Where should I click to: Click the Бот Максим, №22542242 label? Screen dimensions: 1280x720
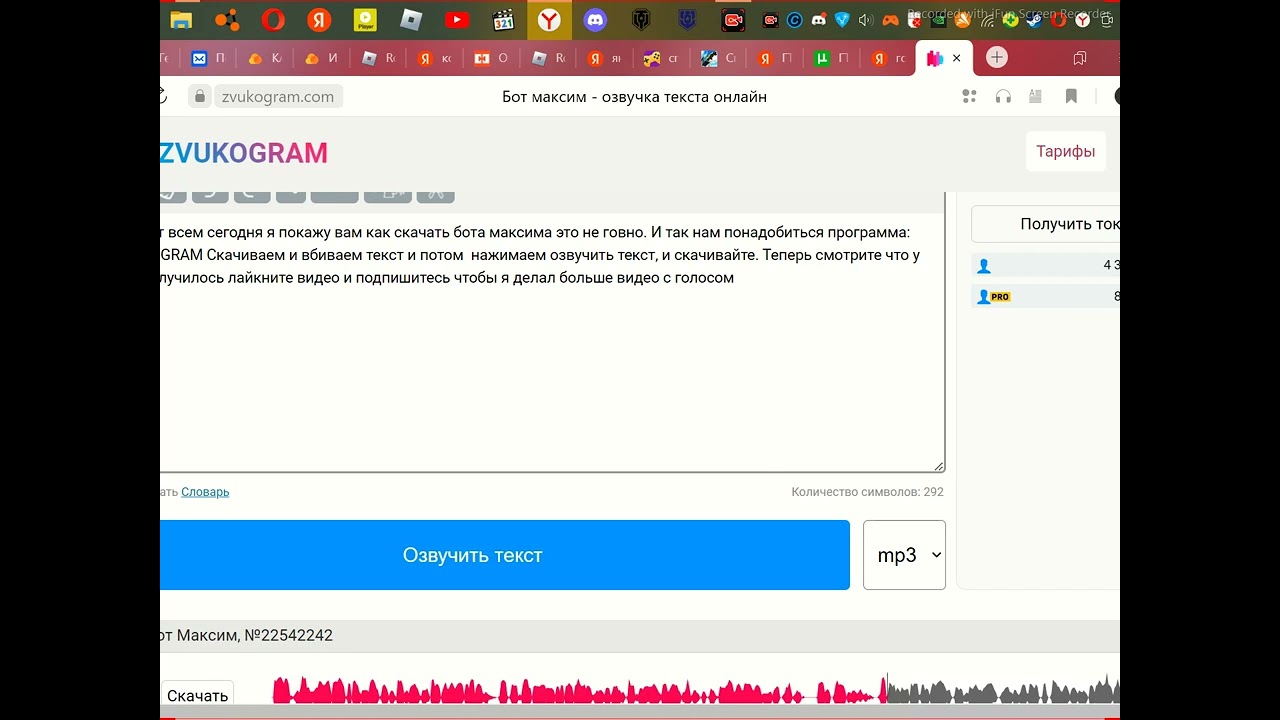coord(246,635)
